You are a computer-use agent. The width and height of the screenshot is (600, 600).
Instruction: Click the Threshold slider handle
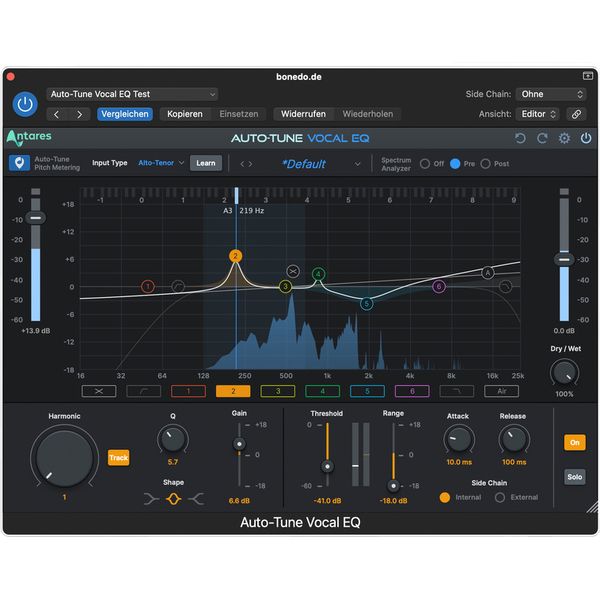[325, 467]
